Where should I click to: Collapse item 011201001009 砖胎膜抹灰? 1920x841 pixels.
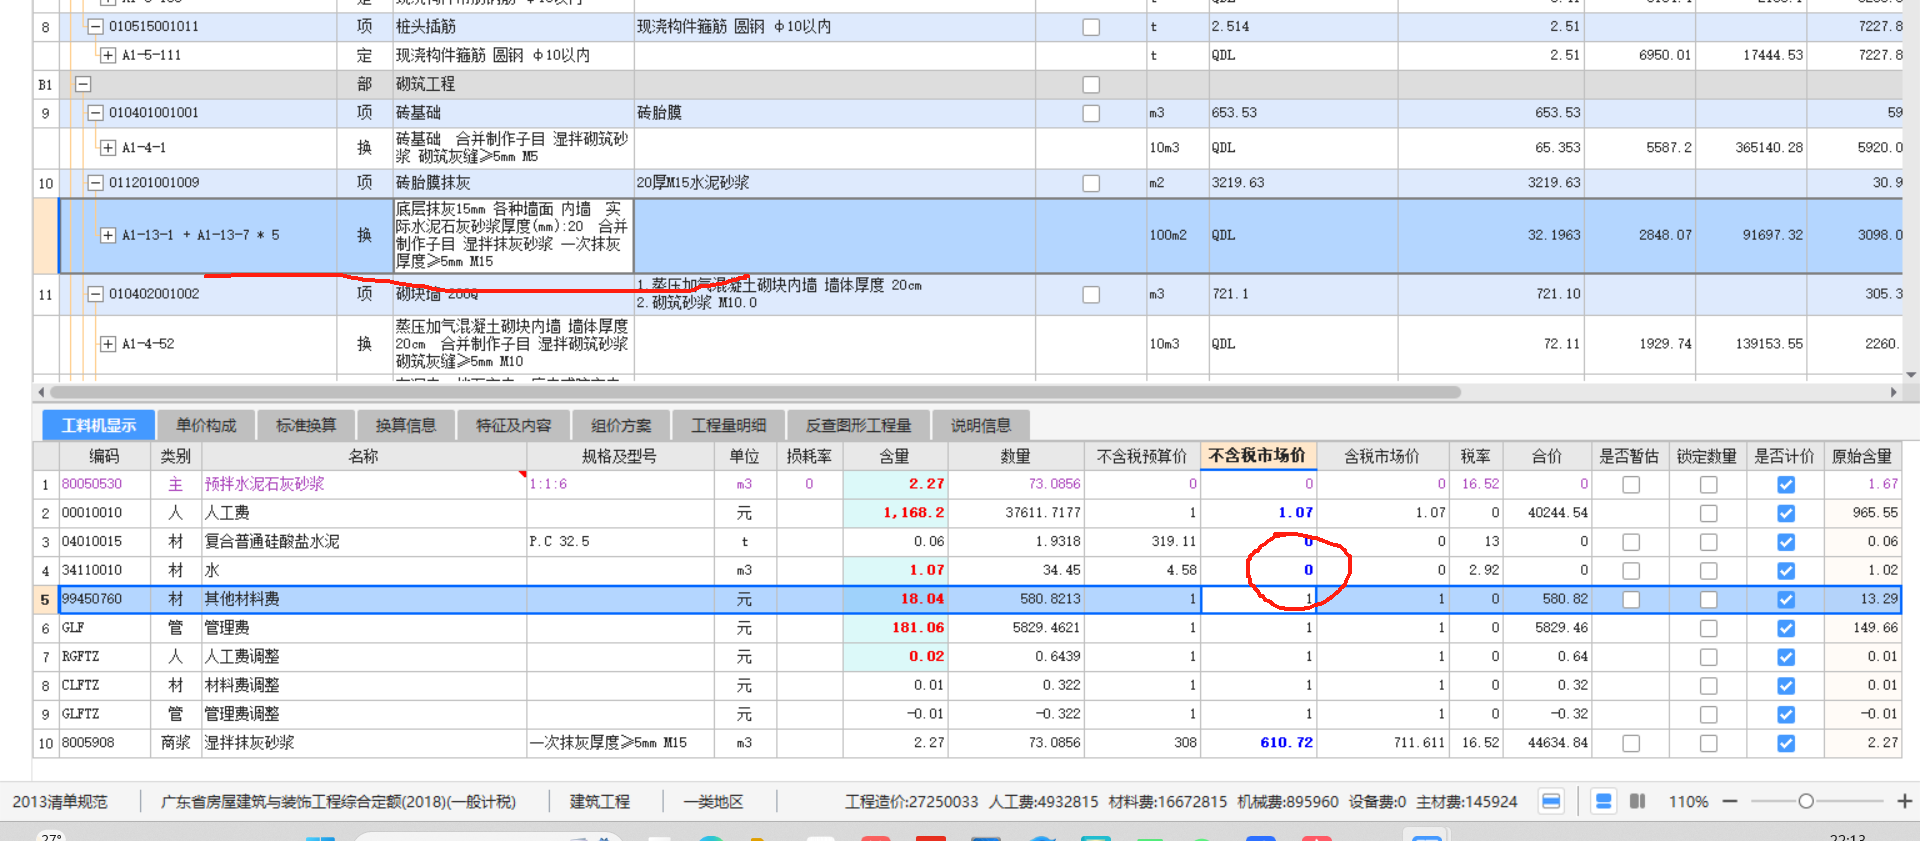pyautogui.click(x=96, y=183)
